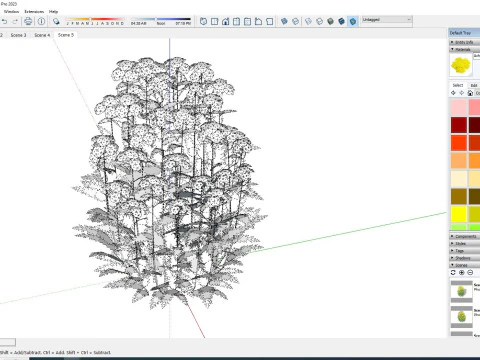
Task: Open the Edit tab in Materials
Action: [x=474, y=86]
